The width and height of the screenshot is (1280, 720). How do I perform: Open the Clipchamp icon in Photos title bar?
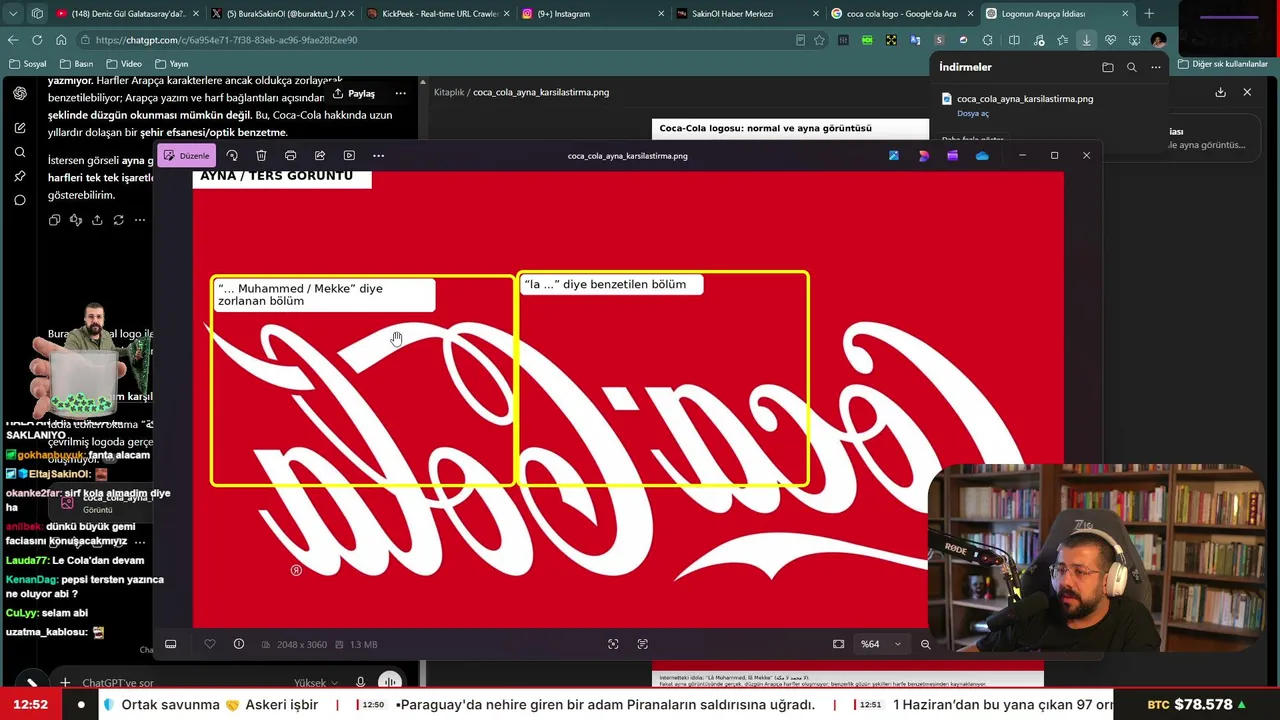(952, 156)
